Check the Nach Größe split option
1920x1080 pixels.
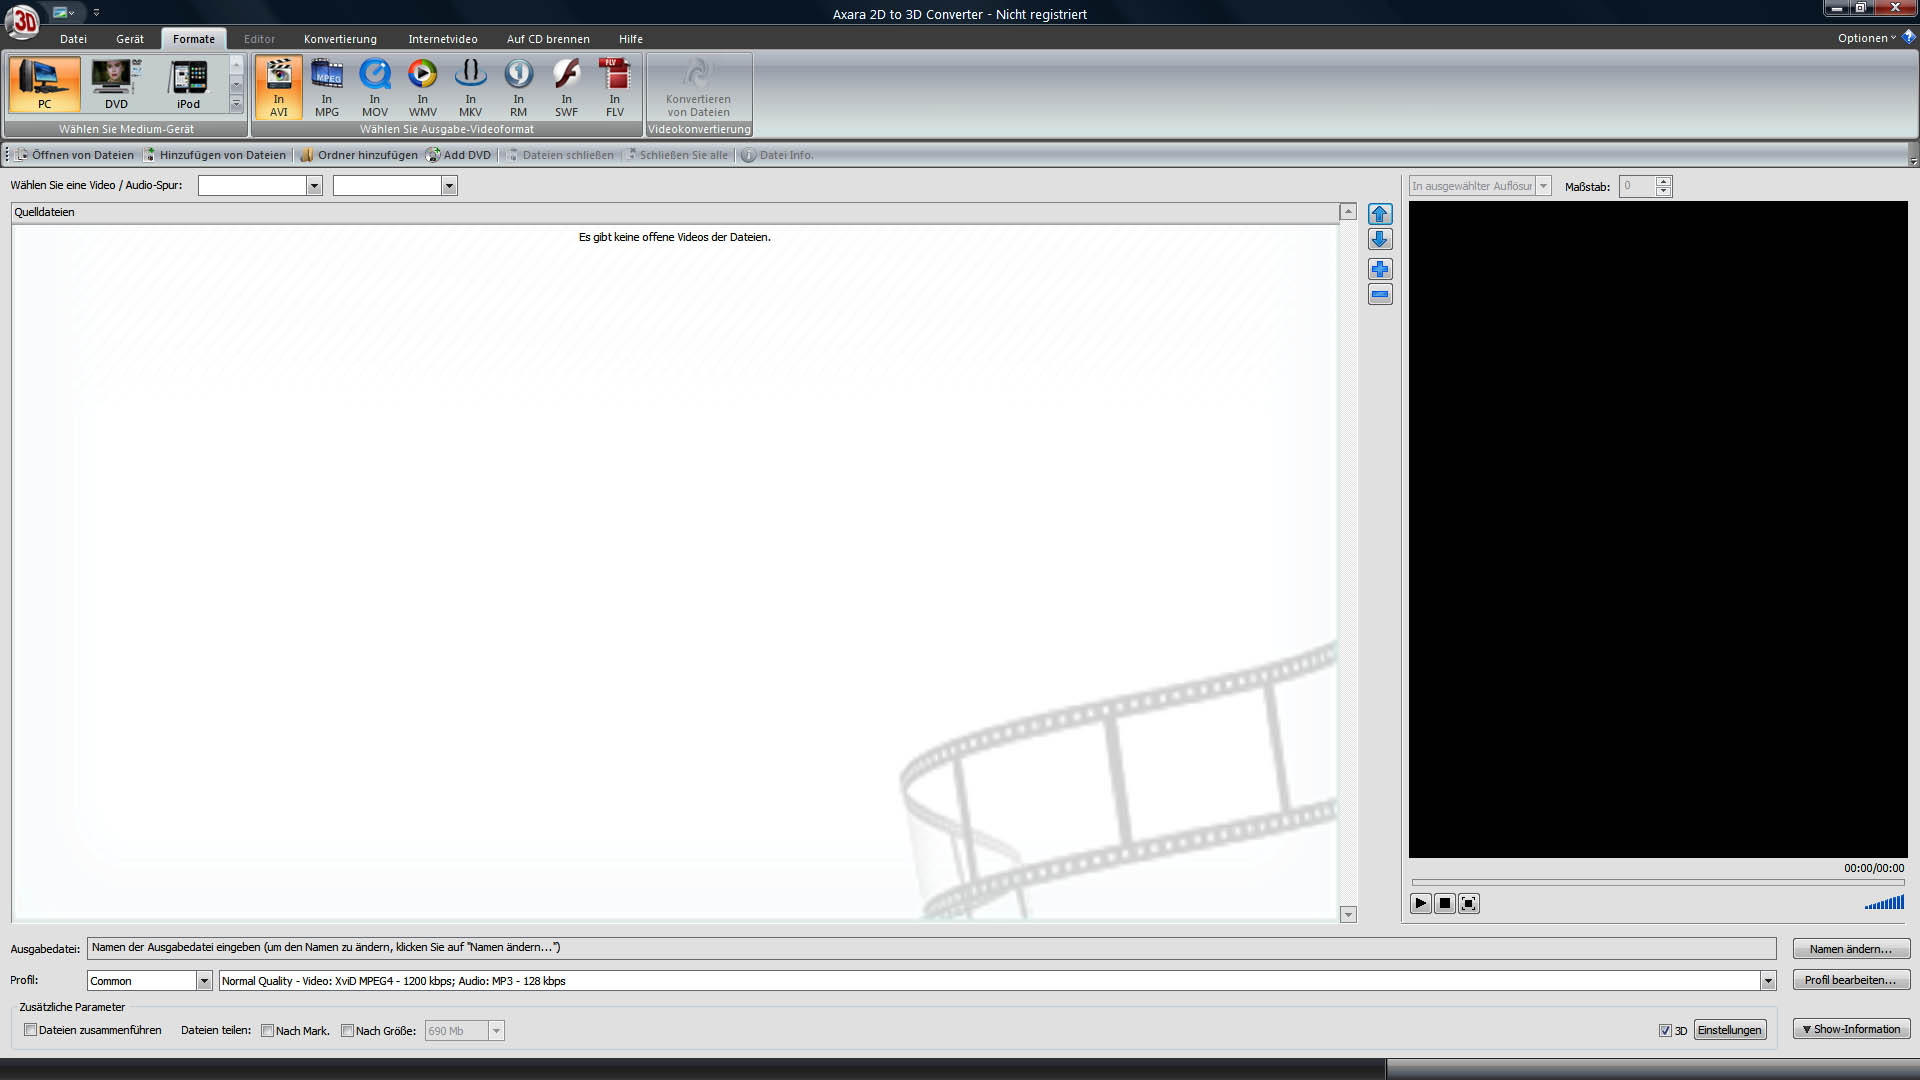pos(347,1031)
